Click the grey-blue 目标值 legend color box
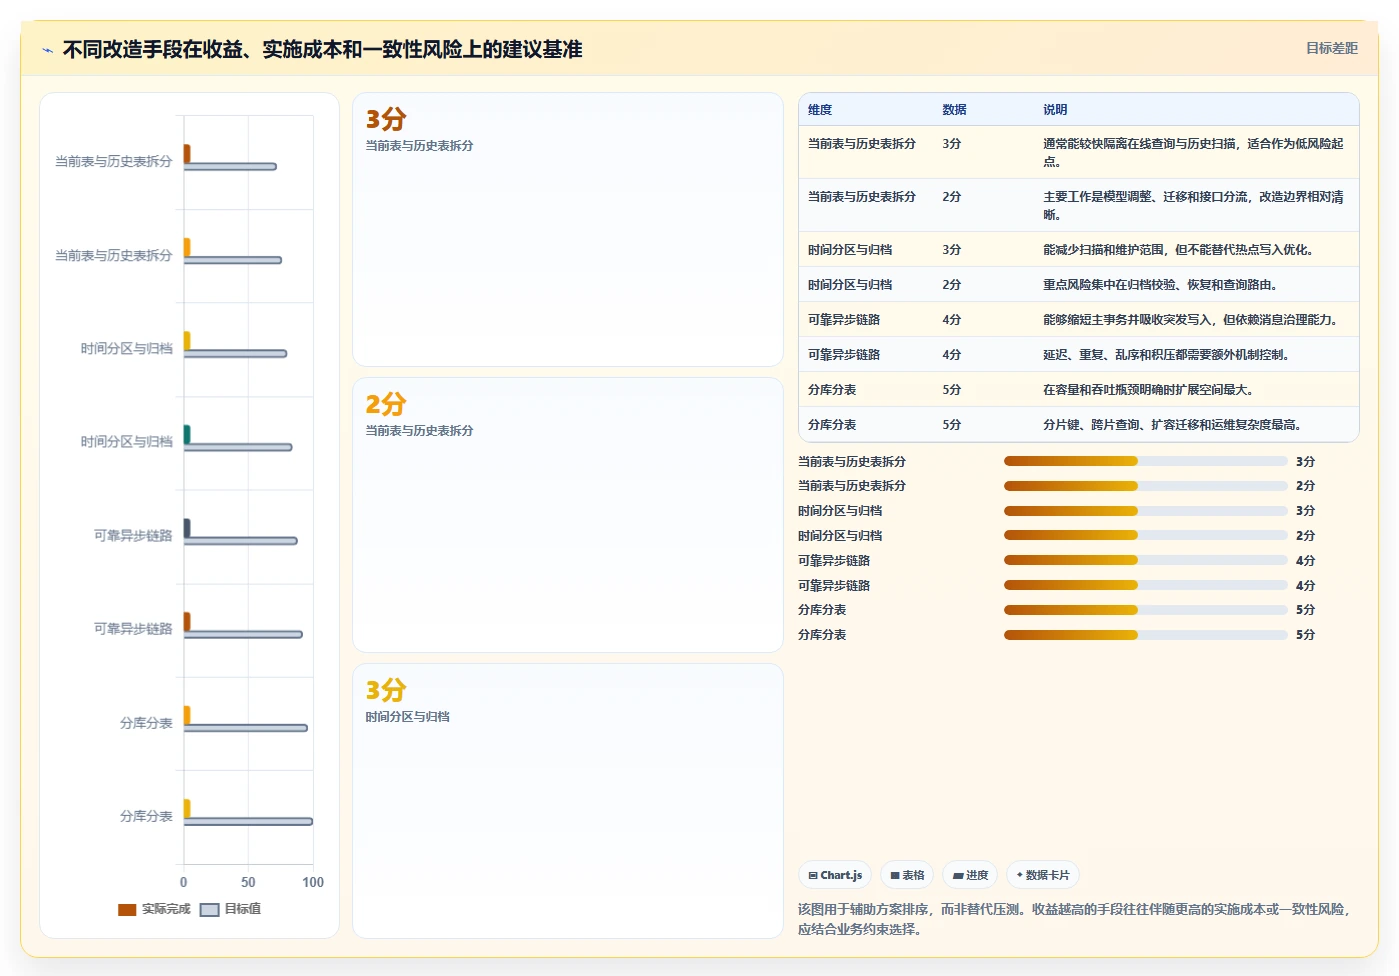The width and height of the screenshot is (1399, 976). point(209,910)
